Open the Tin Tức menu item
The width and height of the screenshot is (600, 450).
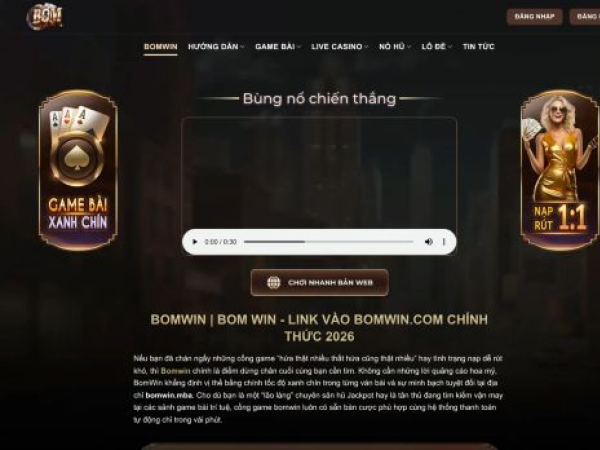pyautogui.click(x=478, y=47)
